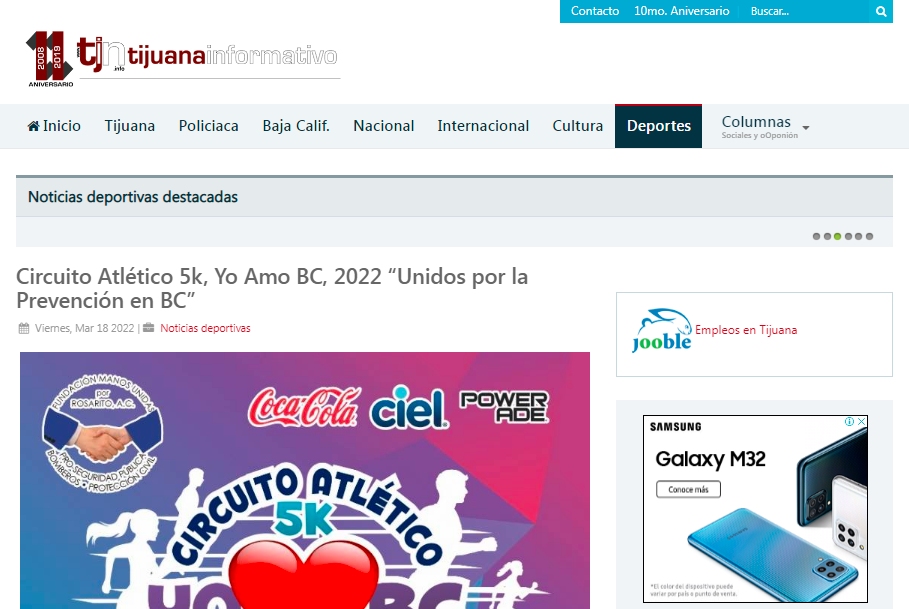Open the Tijuana Informativo logo homepage
Viewport: 909px width, 609px height.
coord(209,56)
